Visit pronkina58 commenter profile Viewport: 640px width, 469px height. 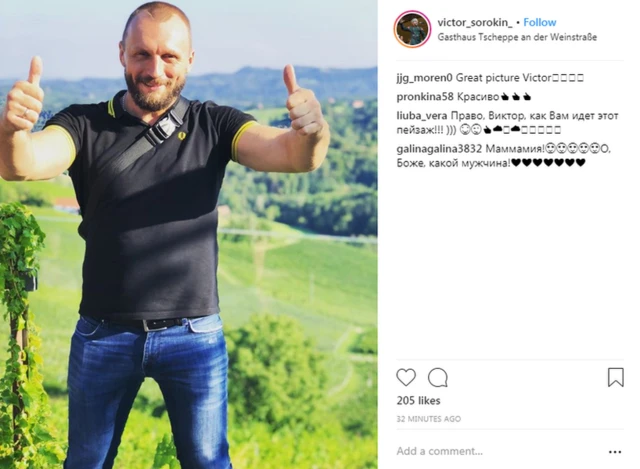(x=425, y=97)
